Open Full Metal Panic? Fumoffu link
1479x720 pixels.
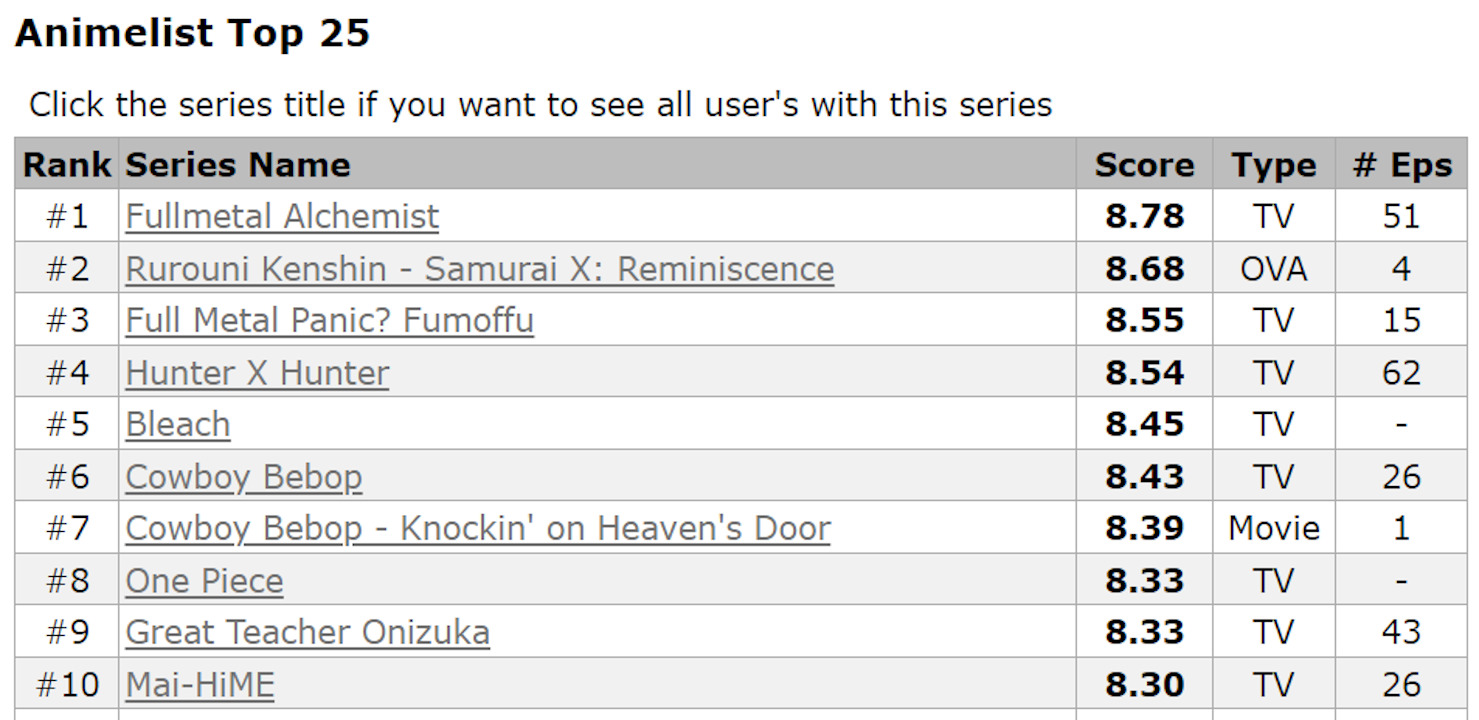click(x=329, y=321)
